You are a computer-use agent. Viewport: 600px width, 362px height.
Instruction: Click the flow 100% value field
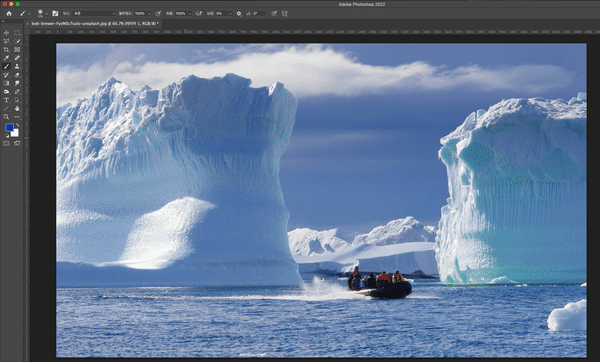tap(181, 13)
